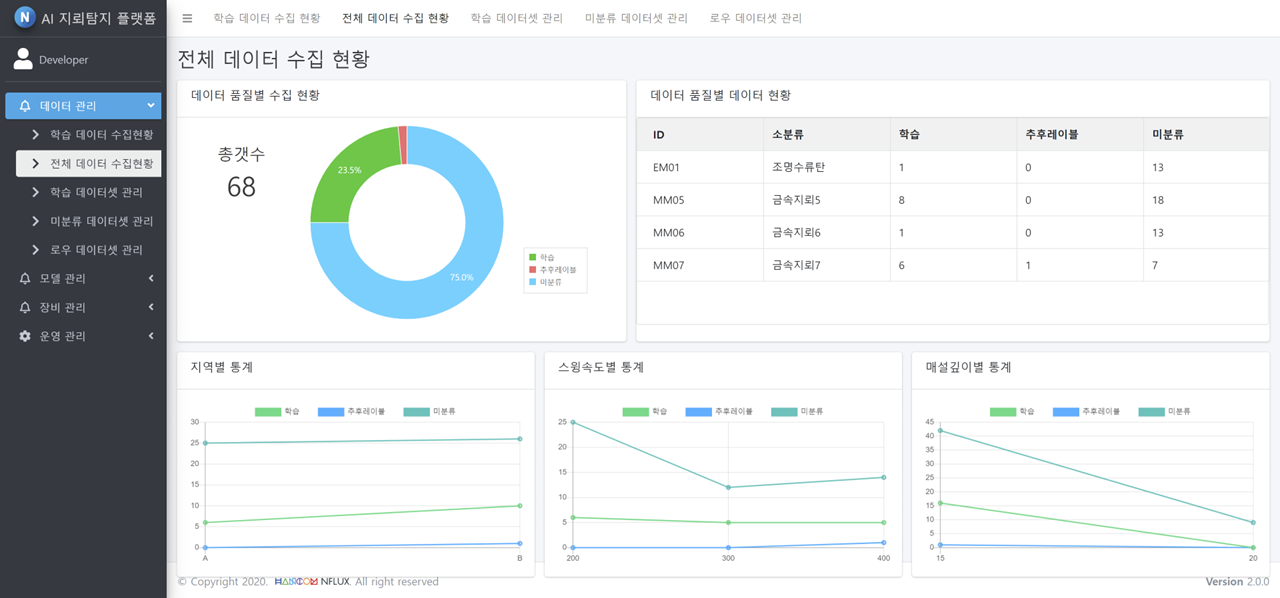
Task: Click the HANCOM NFLUX footer logo
Action: (x=312, y=582)
